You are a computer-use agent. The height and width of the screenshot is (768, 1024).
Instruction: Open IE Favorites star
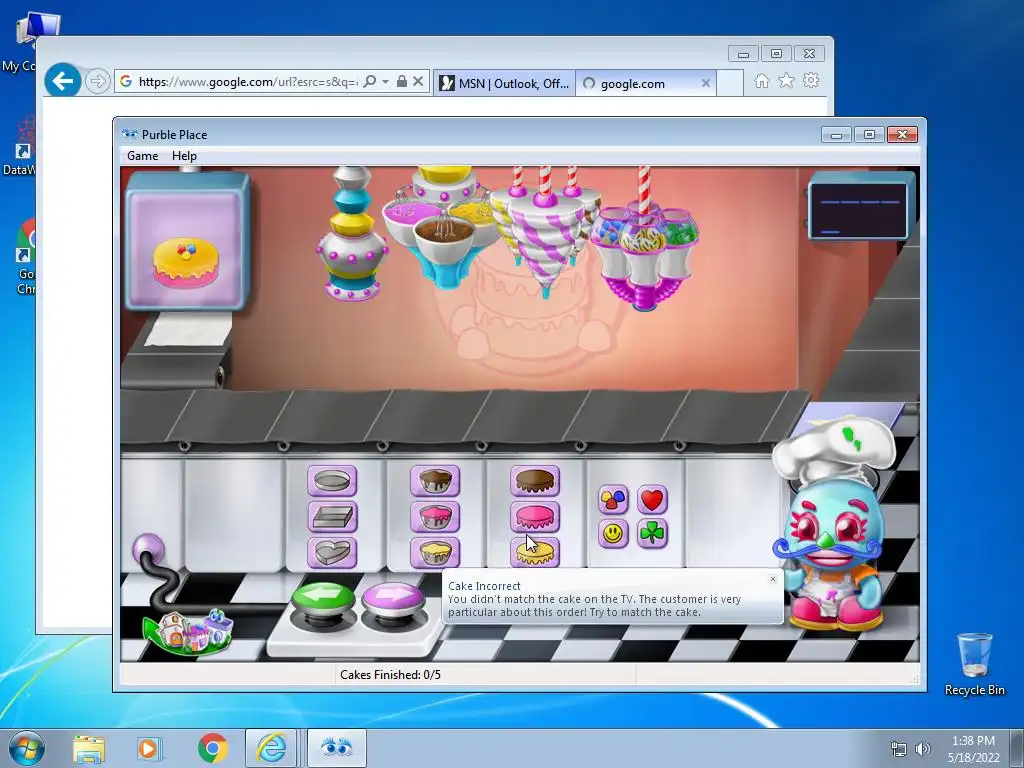coord(786,80)
